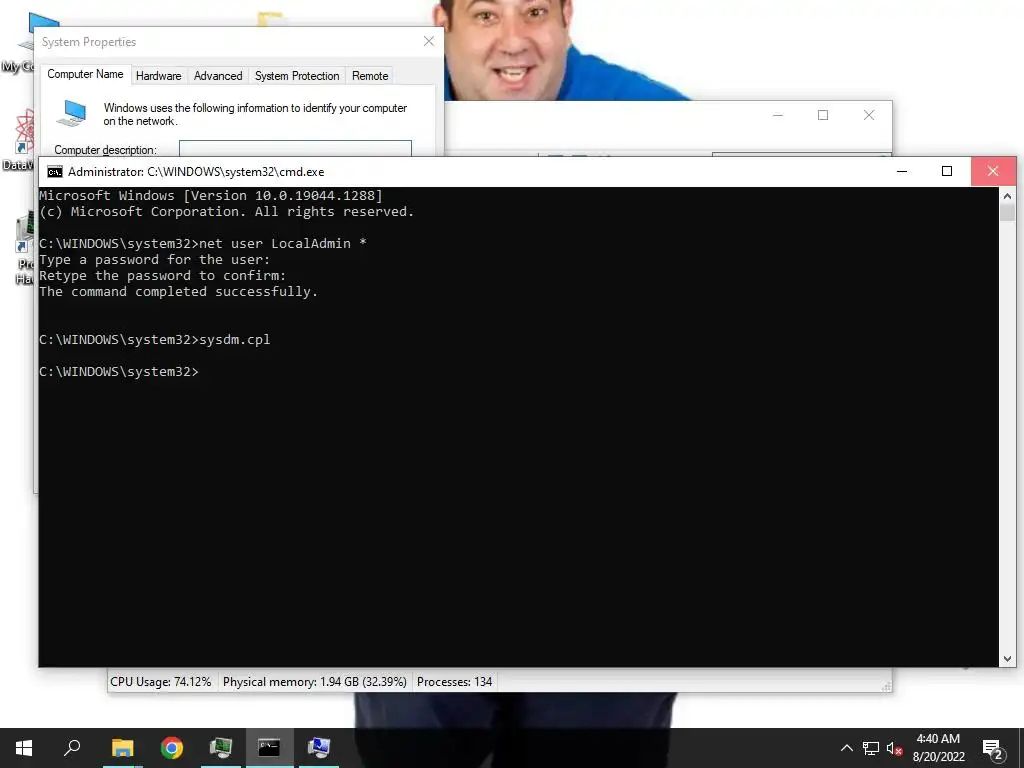Screen dimensions: 1024x768
Task: Click Command Prompt scrollbar down arrow
Action: 1007,659
